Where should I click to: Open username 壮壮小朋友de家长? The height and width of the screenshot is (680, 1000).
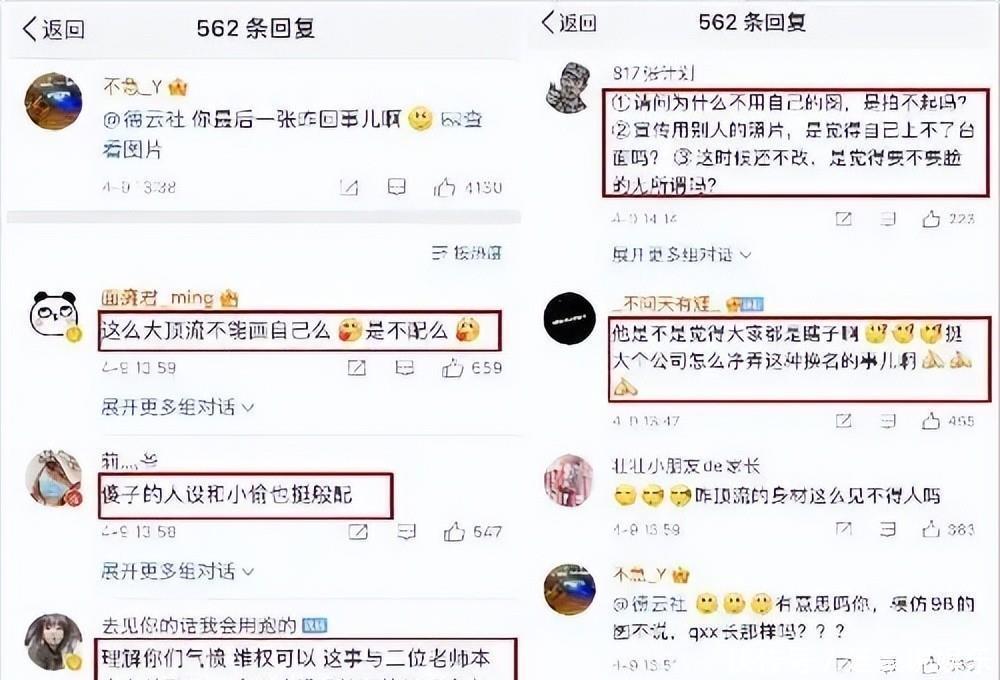click(686, 466)
